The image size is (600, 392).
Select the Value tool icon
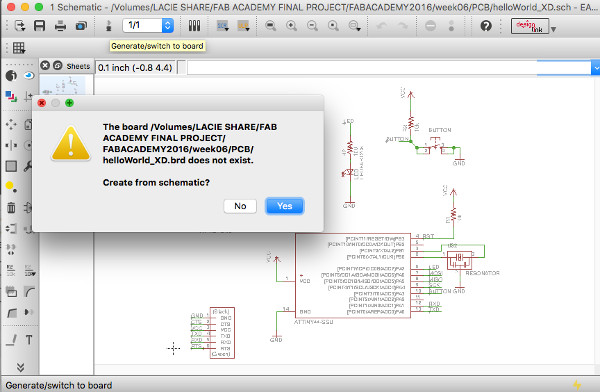(30, 270)
